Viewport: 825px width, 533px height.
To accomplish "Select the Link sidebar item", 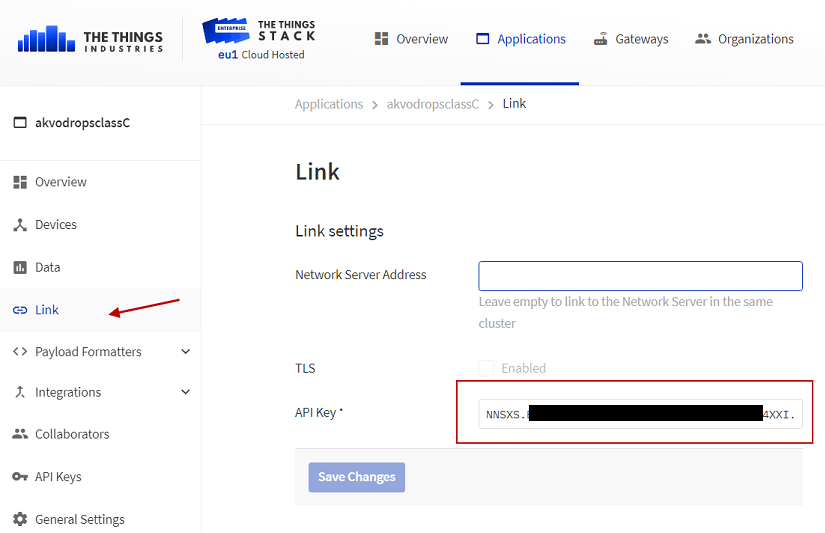I will tap(100, 310).
